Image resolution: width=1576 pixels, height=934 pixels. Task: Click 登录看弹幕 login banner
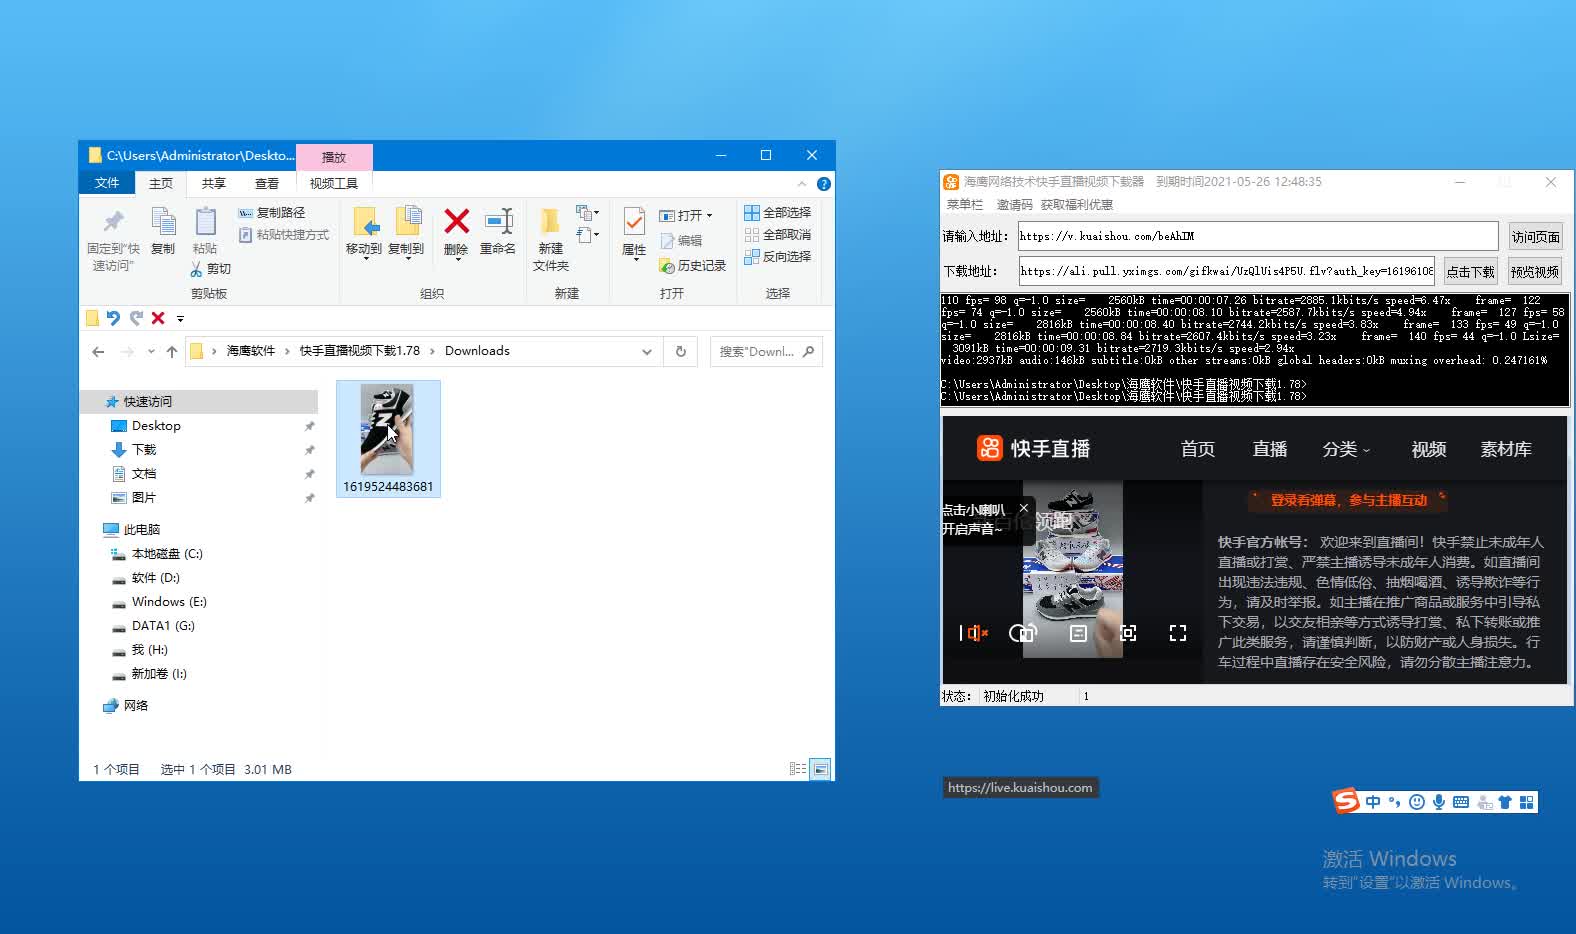1349,500
